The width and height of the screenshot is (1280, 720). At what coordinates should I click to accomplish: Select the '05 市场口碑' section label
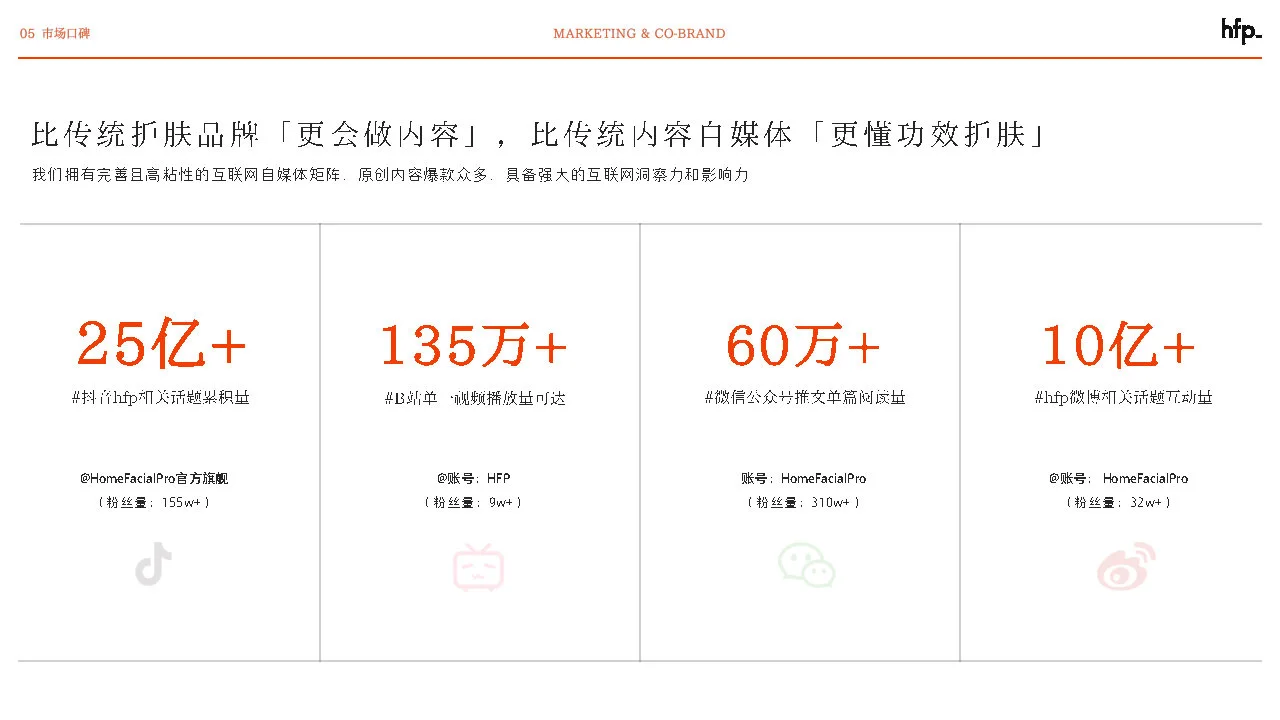(55, 34)
